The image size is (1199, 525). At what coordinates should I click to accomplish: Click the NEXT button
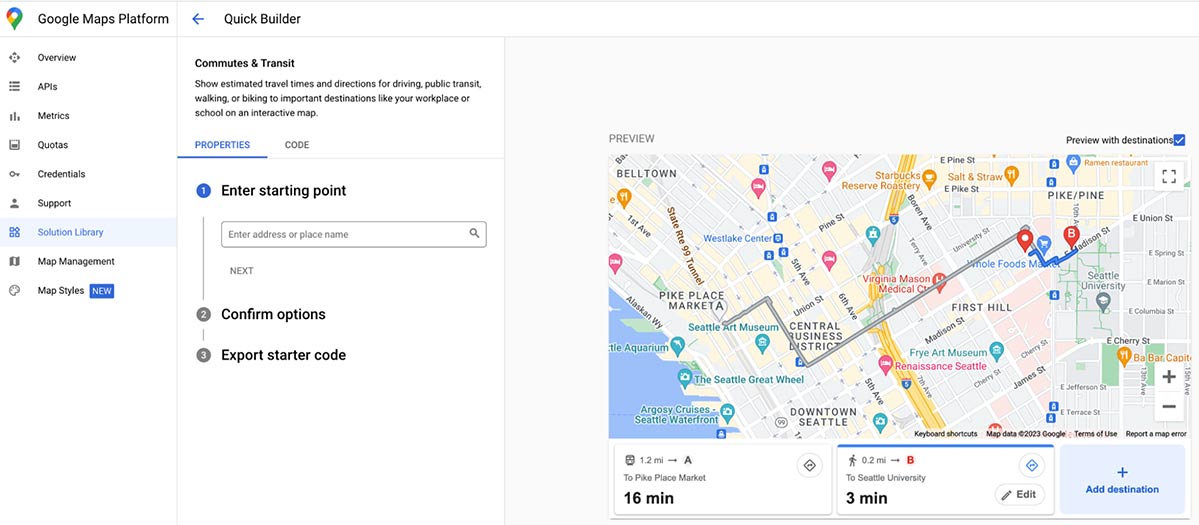pos(242,271)
